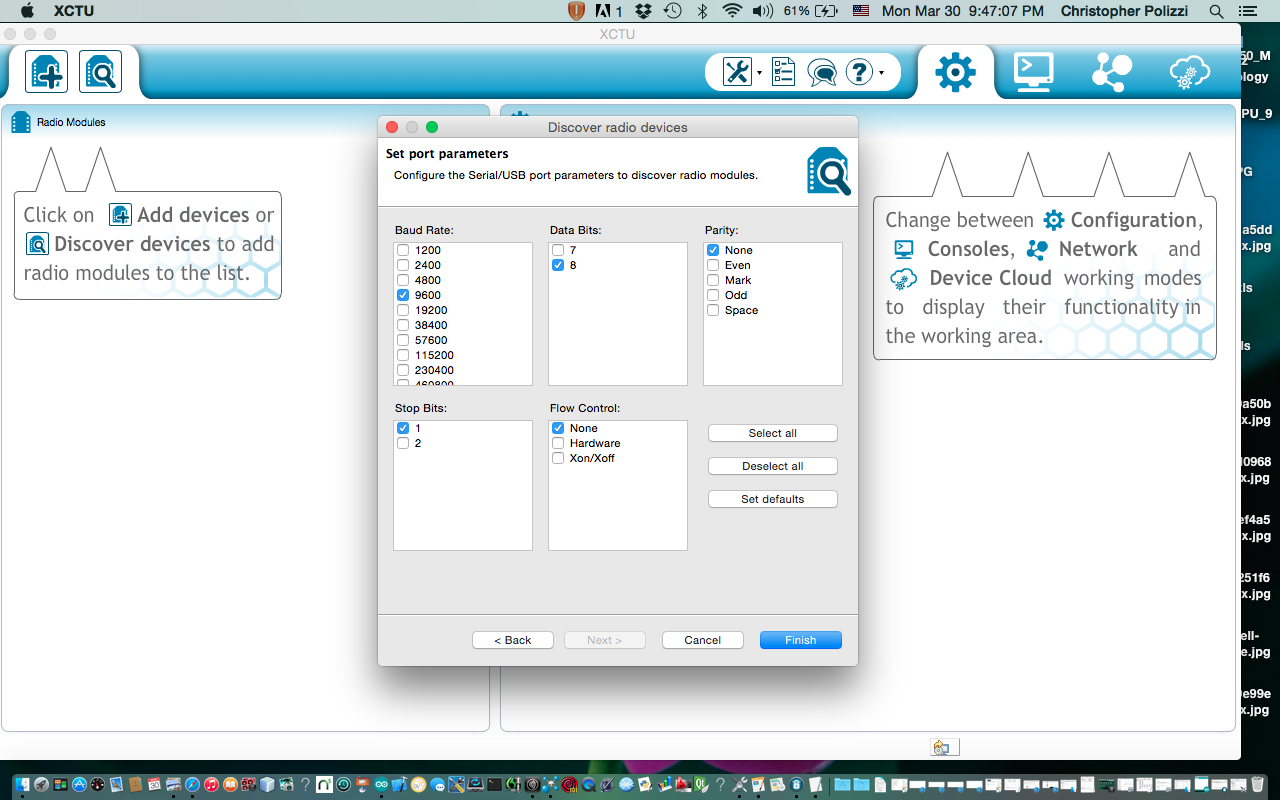Check the Space parity checkbox
This screenshot has width=1280, height=800.
tap(713, 310)
